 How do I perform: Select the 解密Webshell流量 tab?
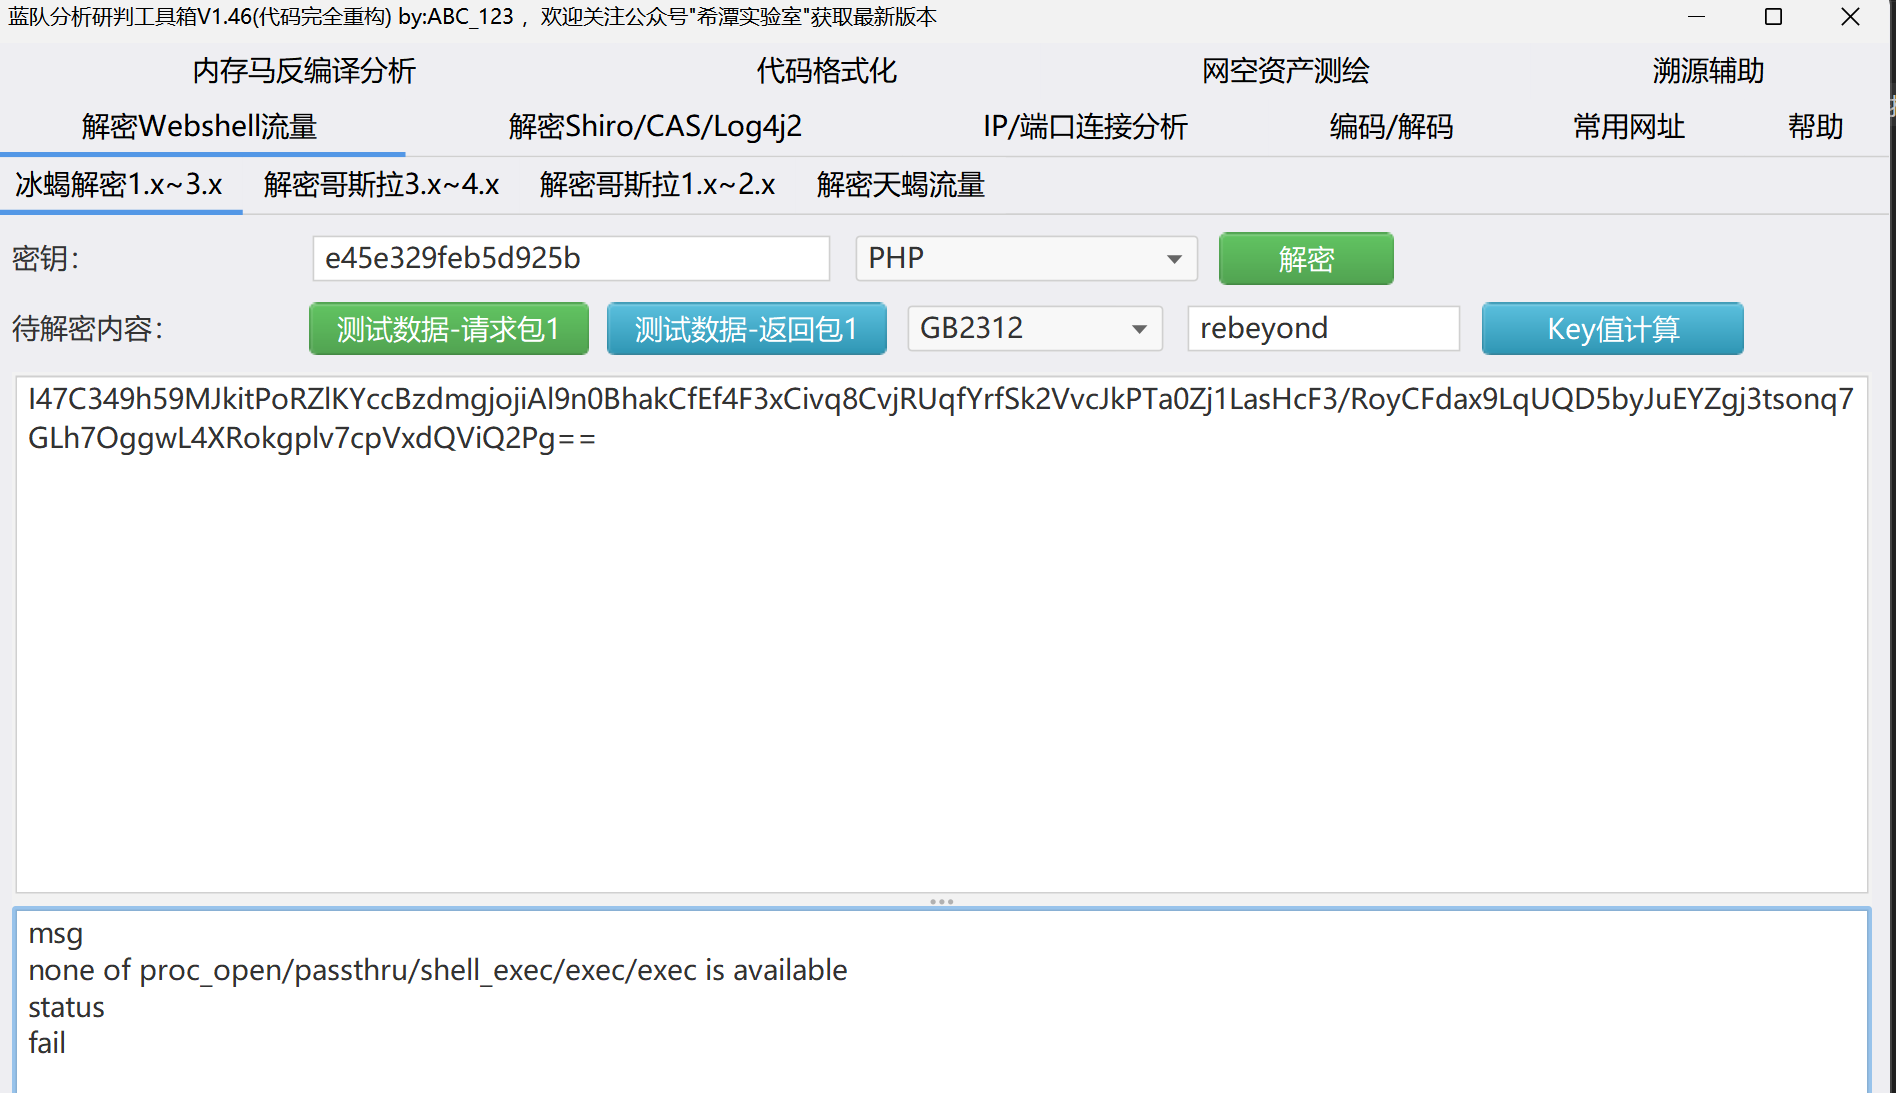click(x=200, y=127)
